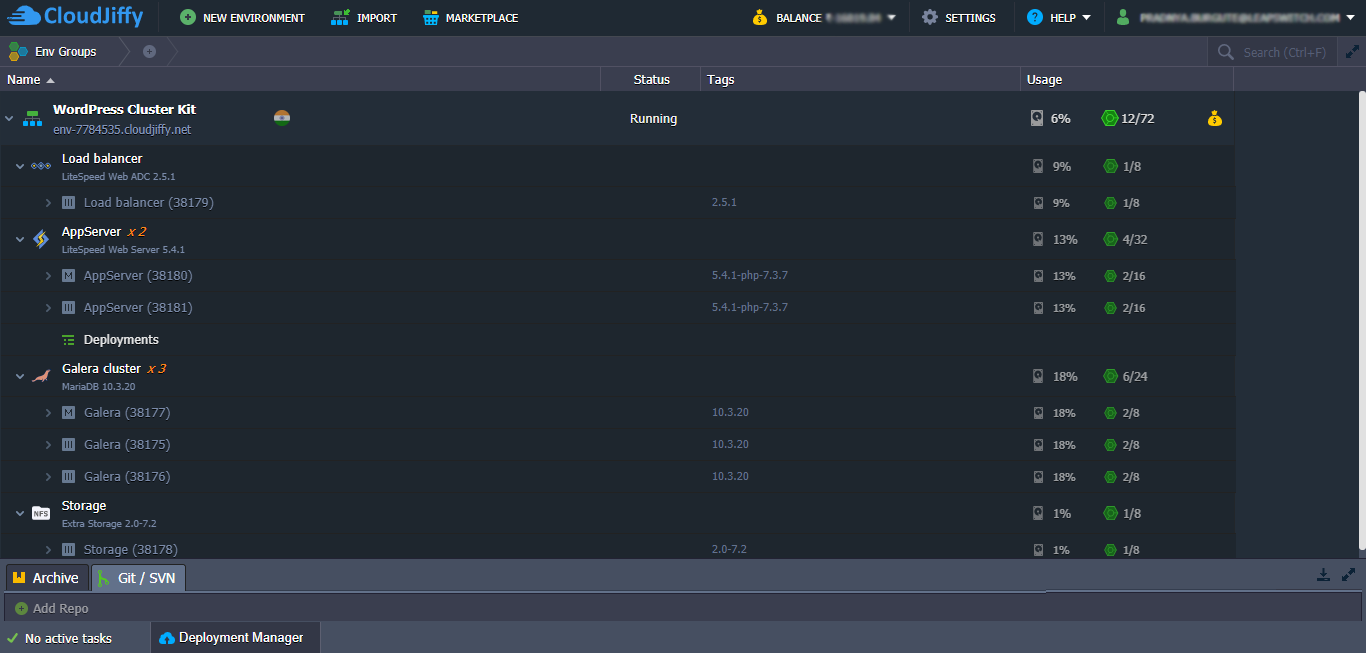Click the cloudlet icon showing 12/72 usage
The height and width of the screenshot is (653, 1366).
[1109, 118]
